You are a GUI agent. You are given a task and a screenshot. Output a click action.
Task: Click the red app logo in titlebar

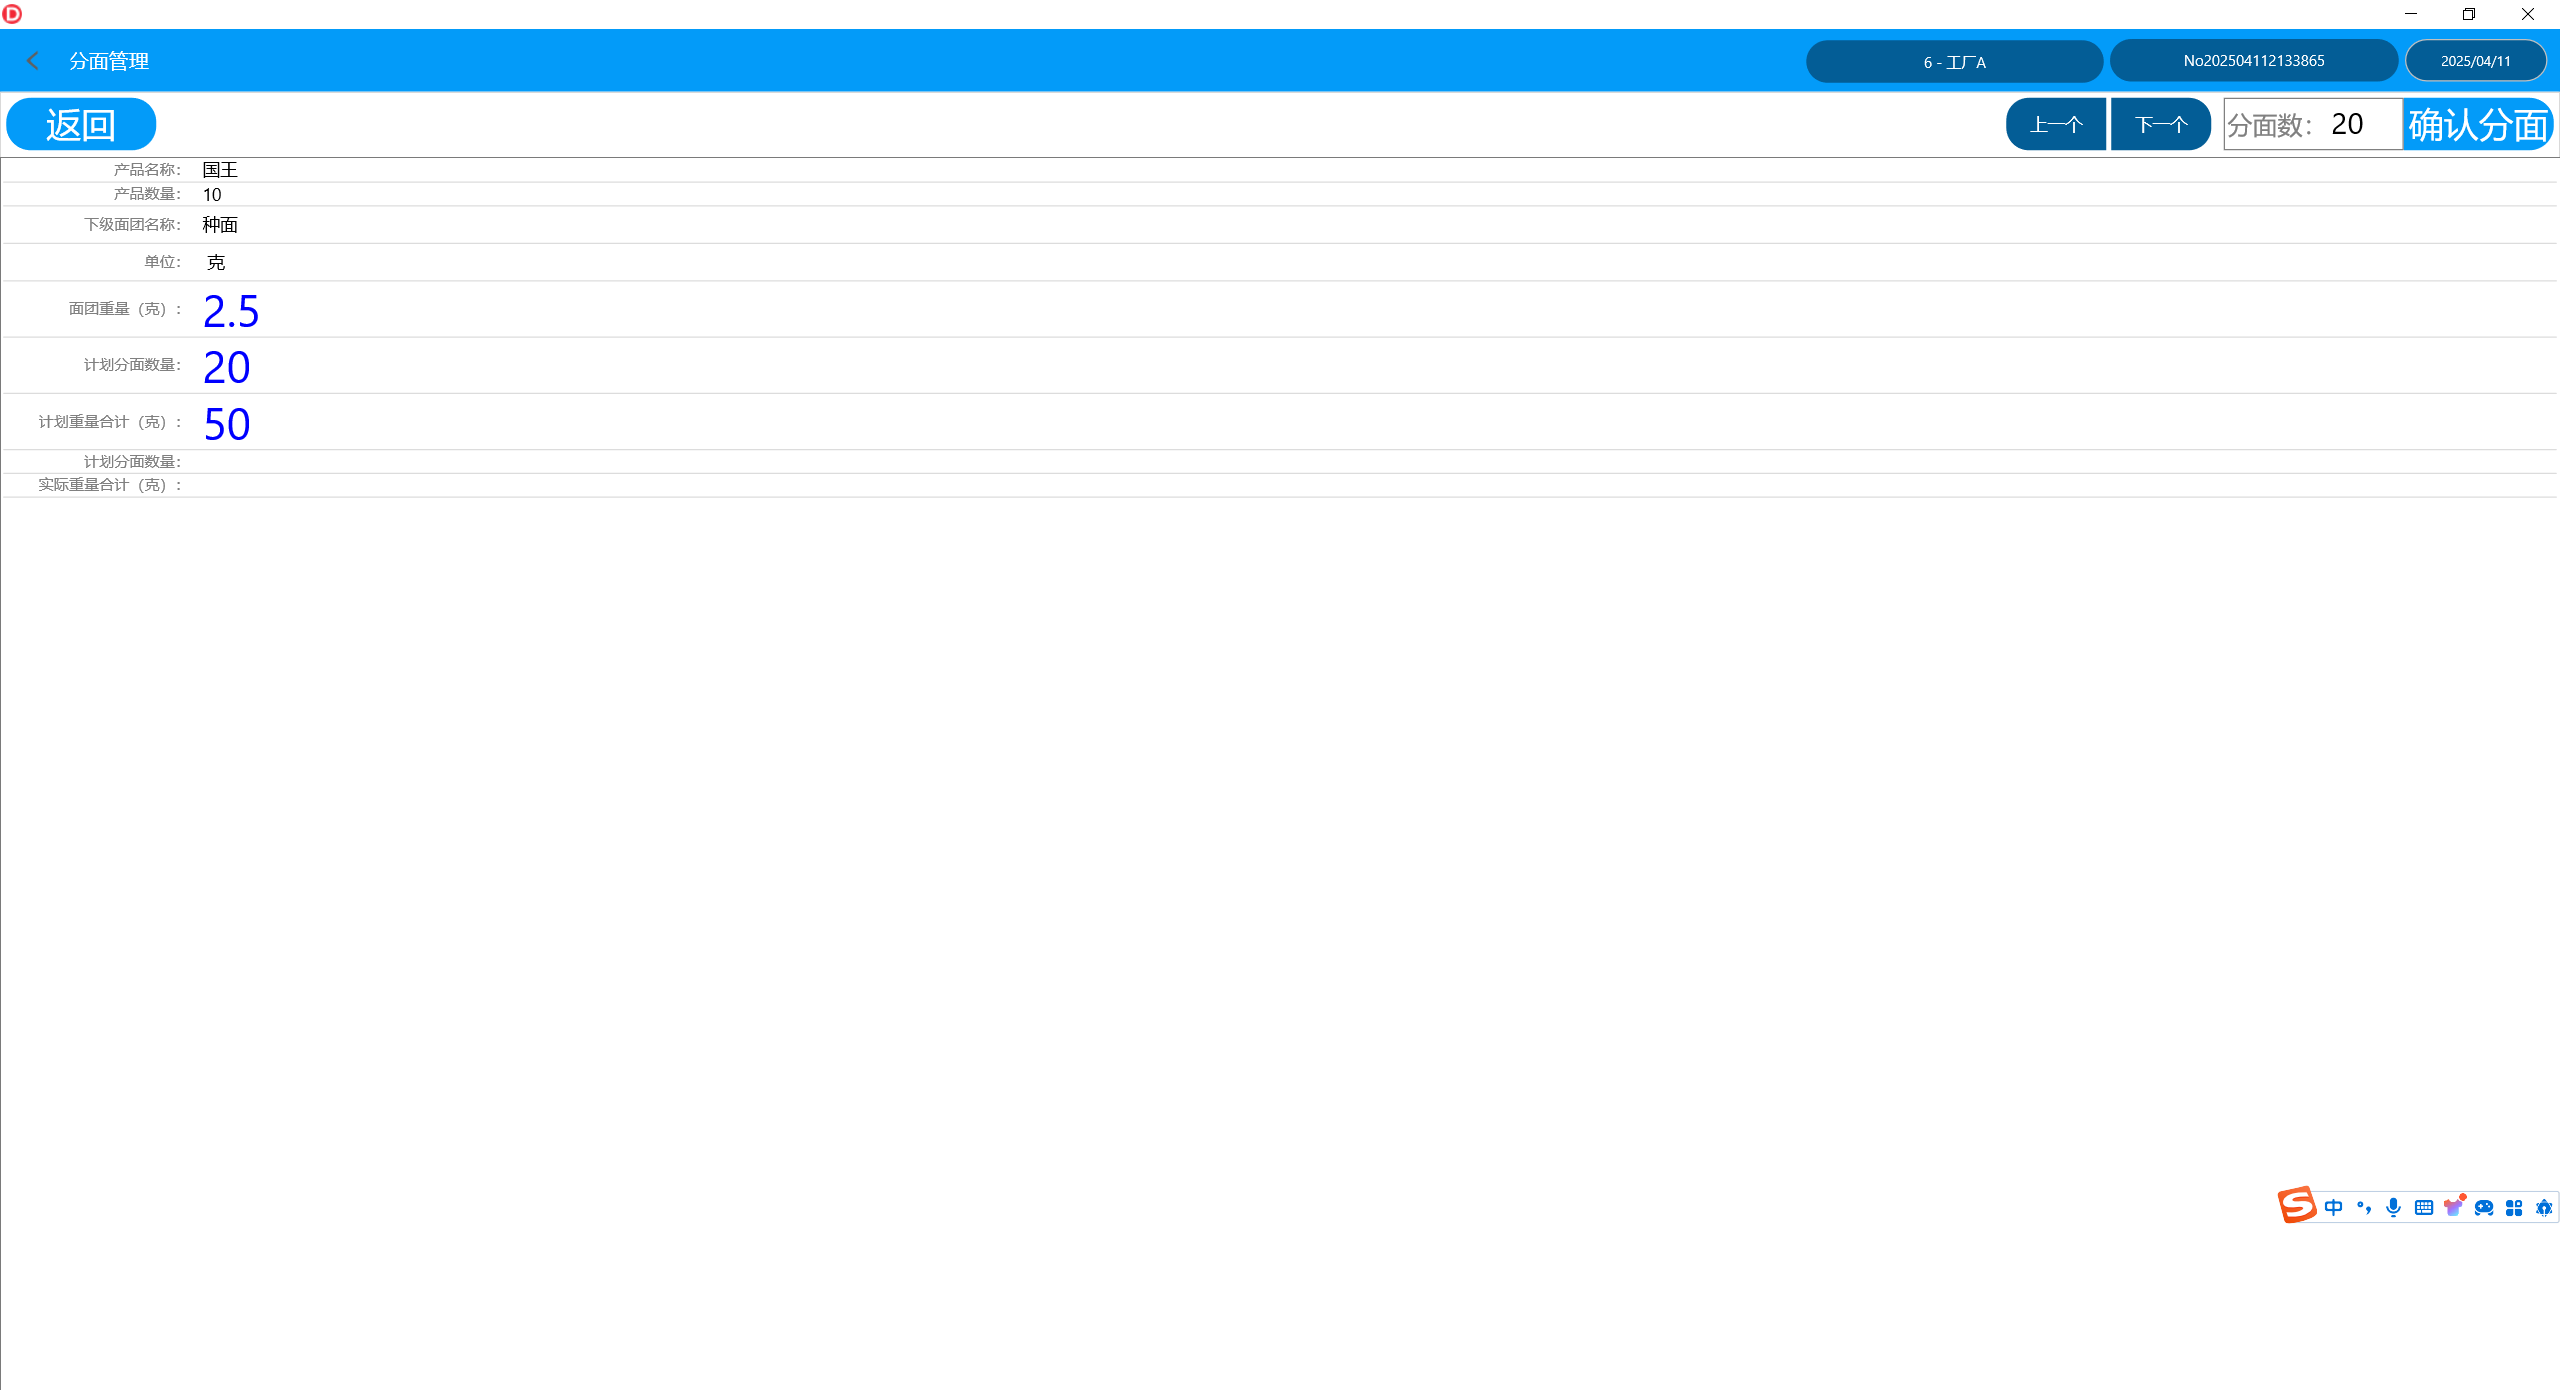click(x=12, y=14)
